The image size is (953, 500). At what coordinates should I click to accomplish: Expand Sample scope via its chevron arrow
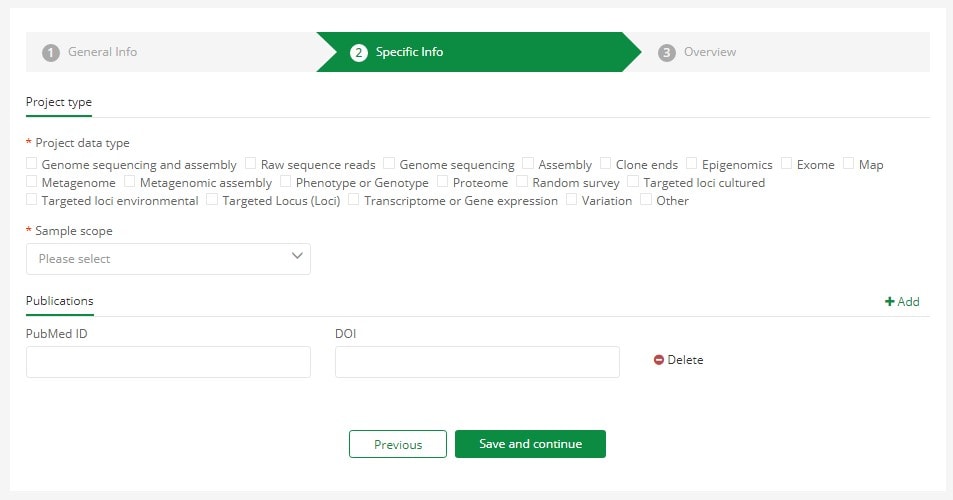coord(297,256)
